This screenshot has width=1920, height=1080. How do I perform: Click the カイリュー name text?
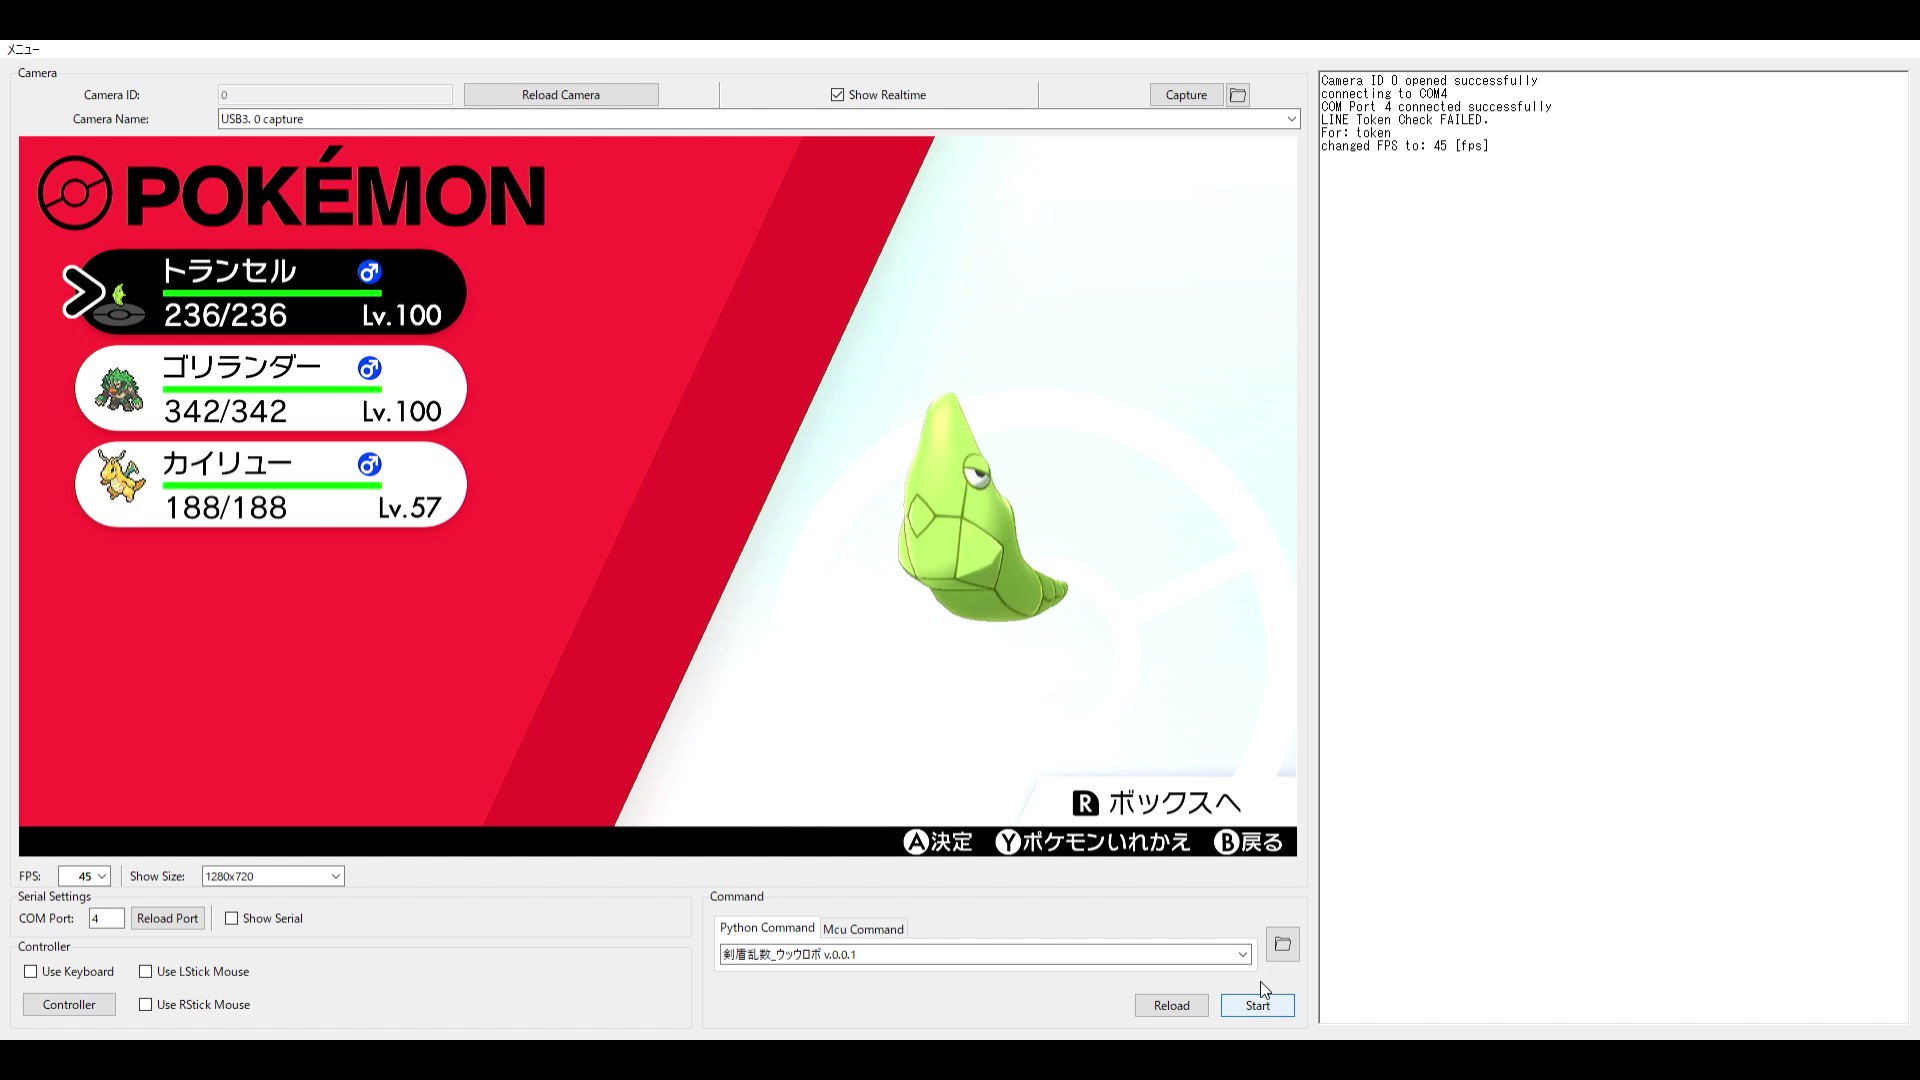click(227, 463)
